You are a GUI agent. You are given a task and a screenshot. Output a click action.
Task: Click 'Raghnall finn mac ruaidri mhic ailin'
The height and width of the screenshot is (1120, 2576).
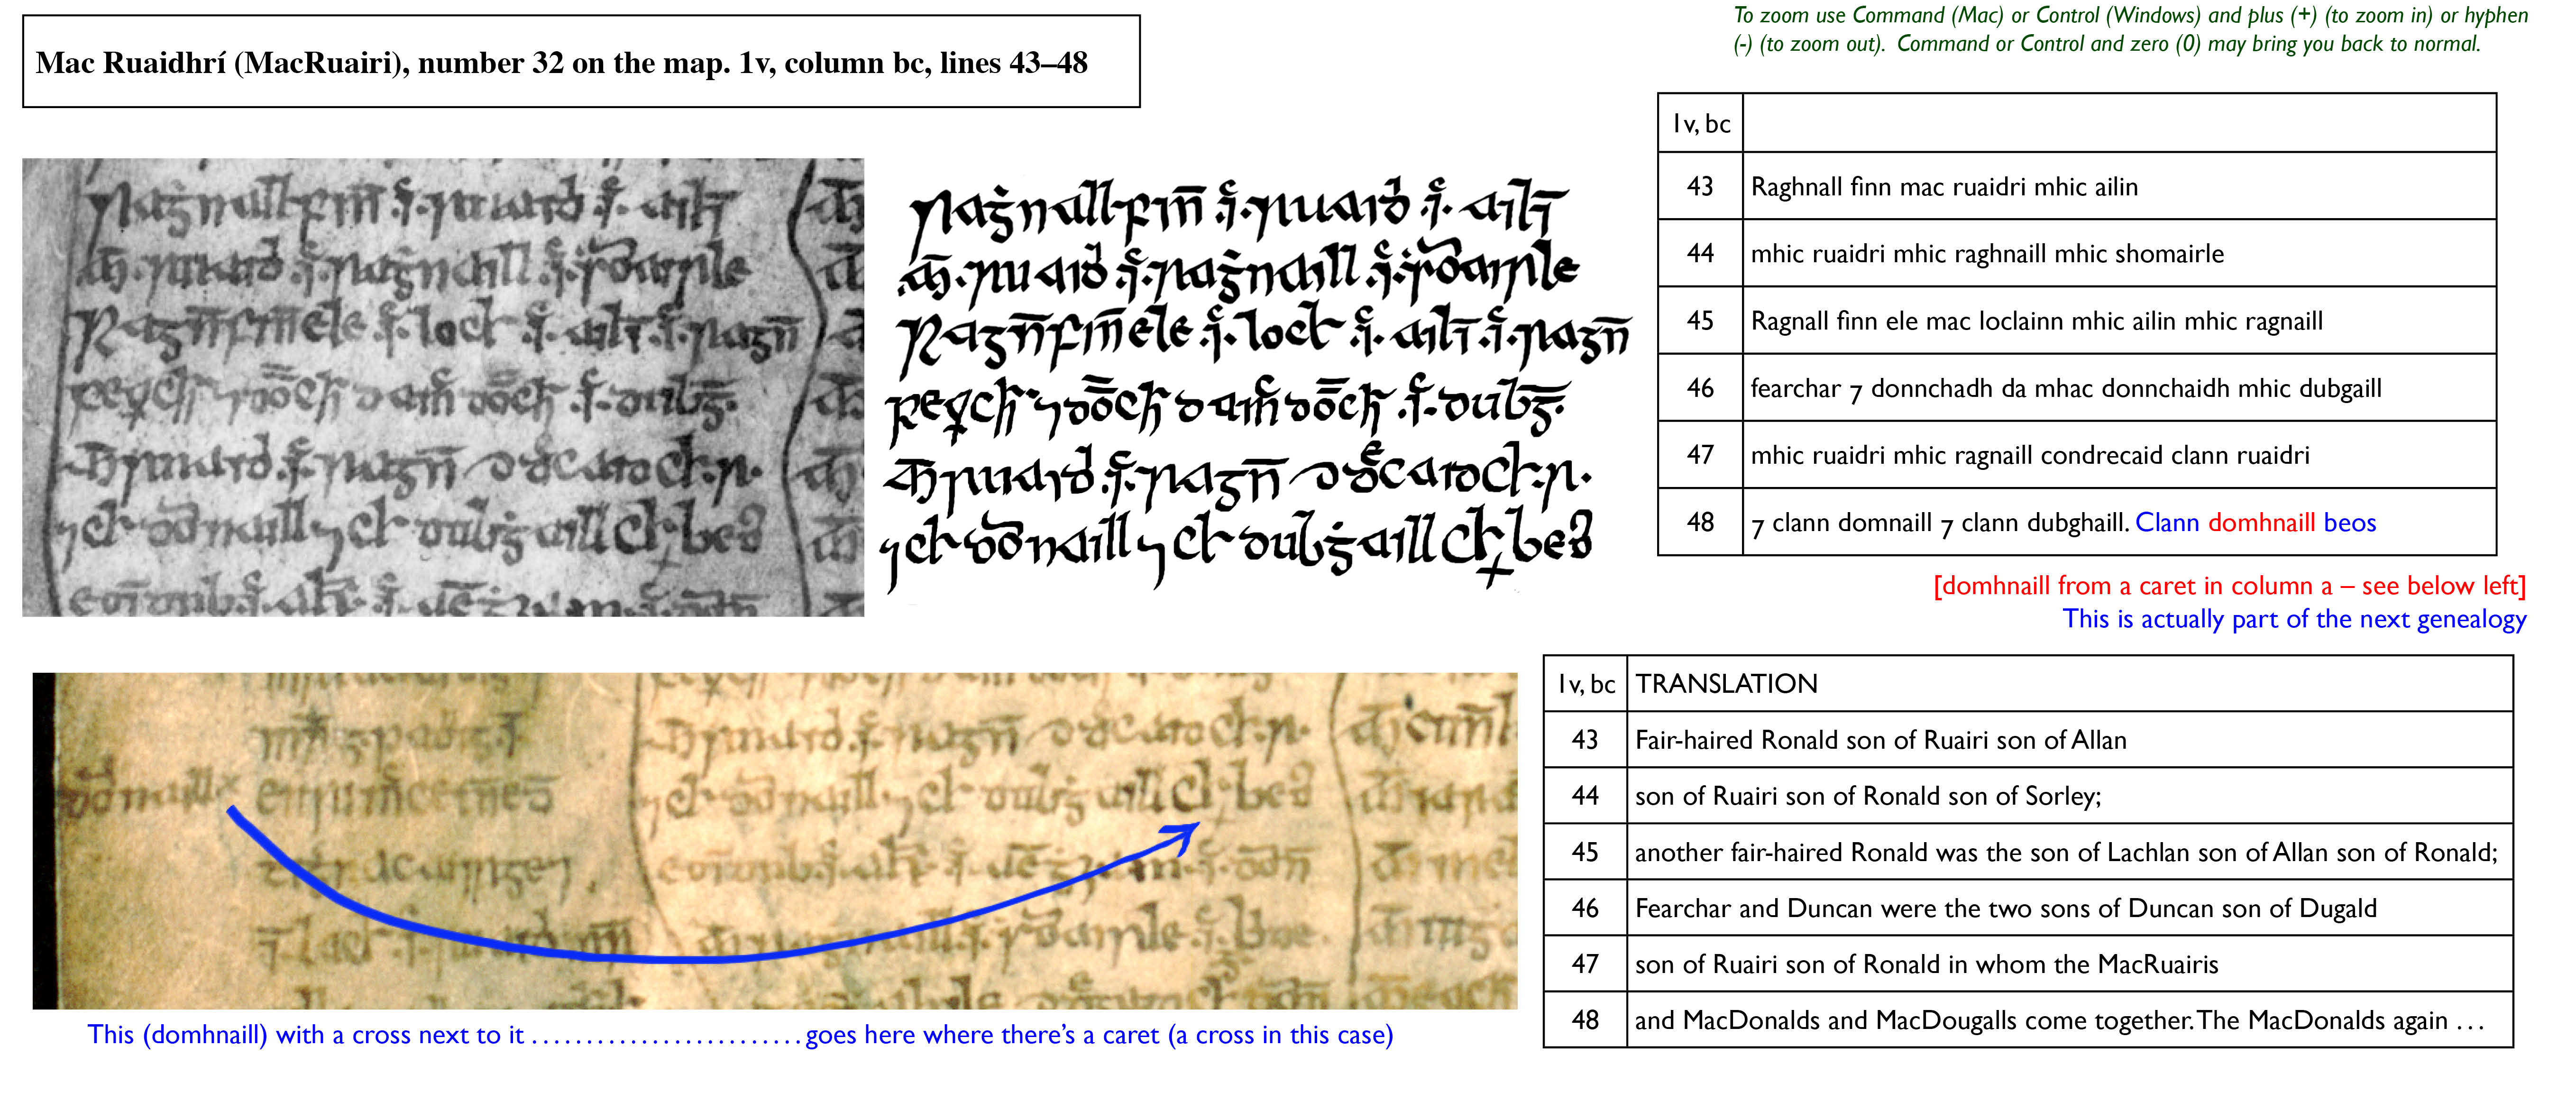click(1944, 187)
